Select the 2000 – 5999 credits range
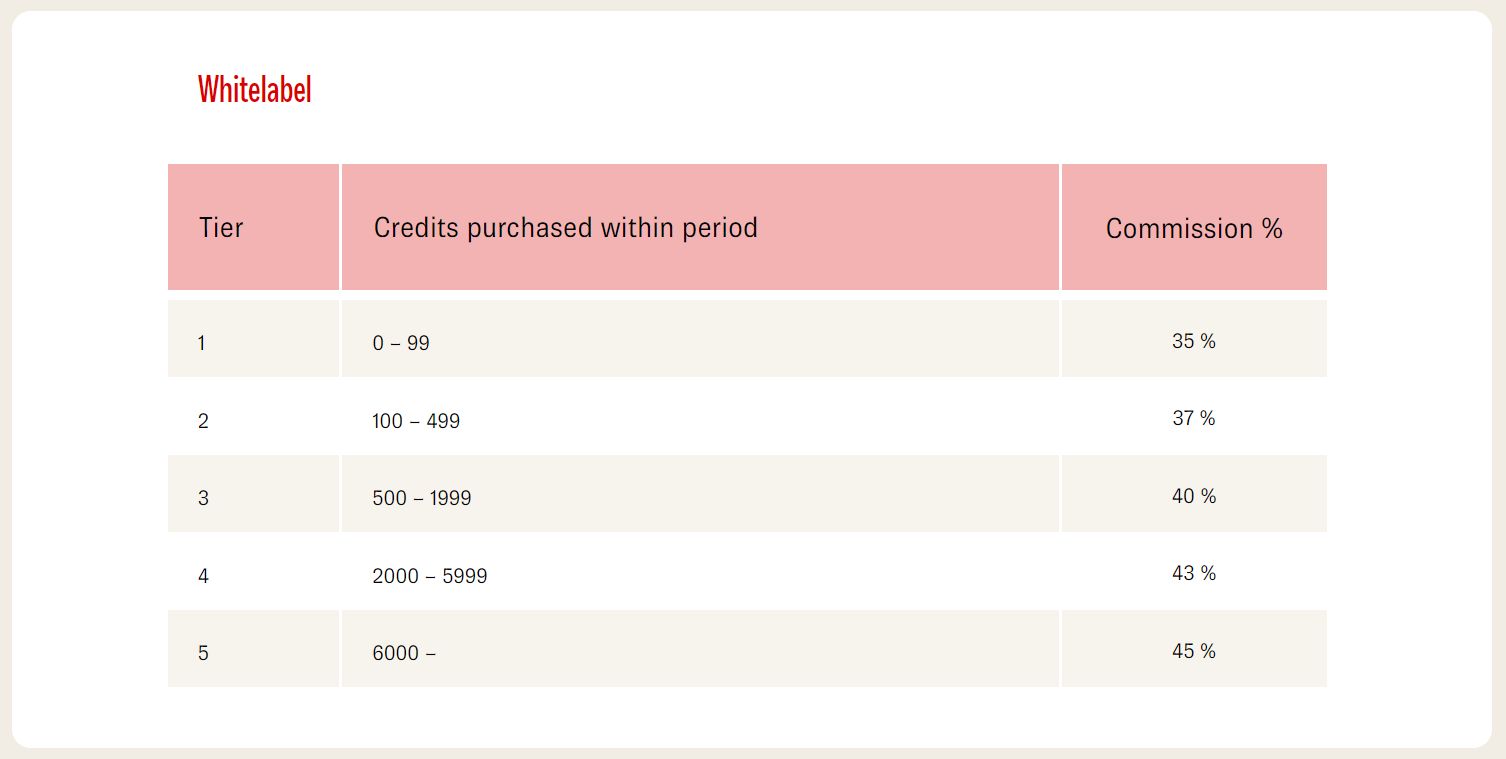The height and width of the screenshot is (759, 1506). [x=429, y=576]
